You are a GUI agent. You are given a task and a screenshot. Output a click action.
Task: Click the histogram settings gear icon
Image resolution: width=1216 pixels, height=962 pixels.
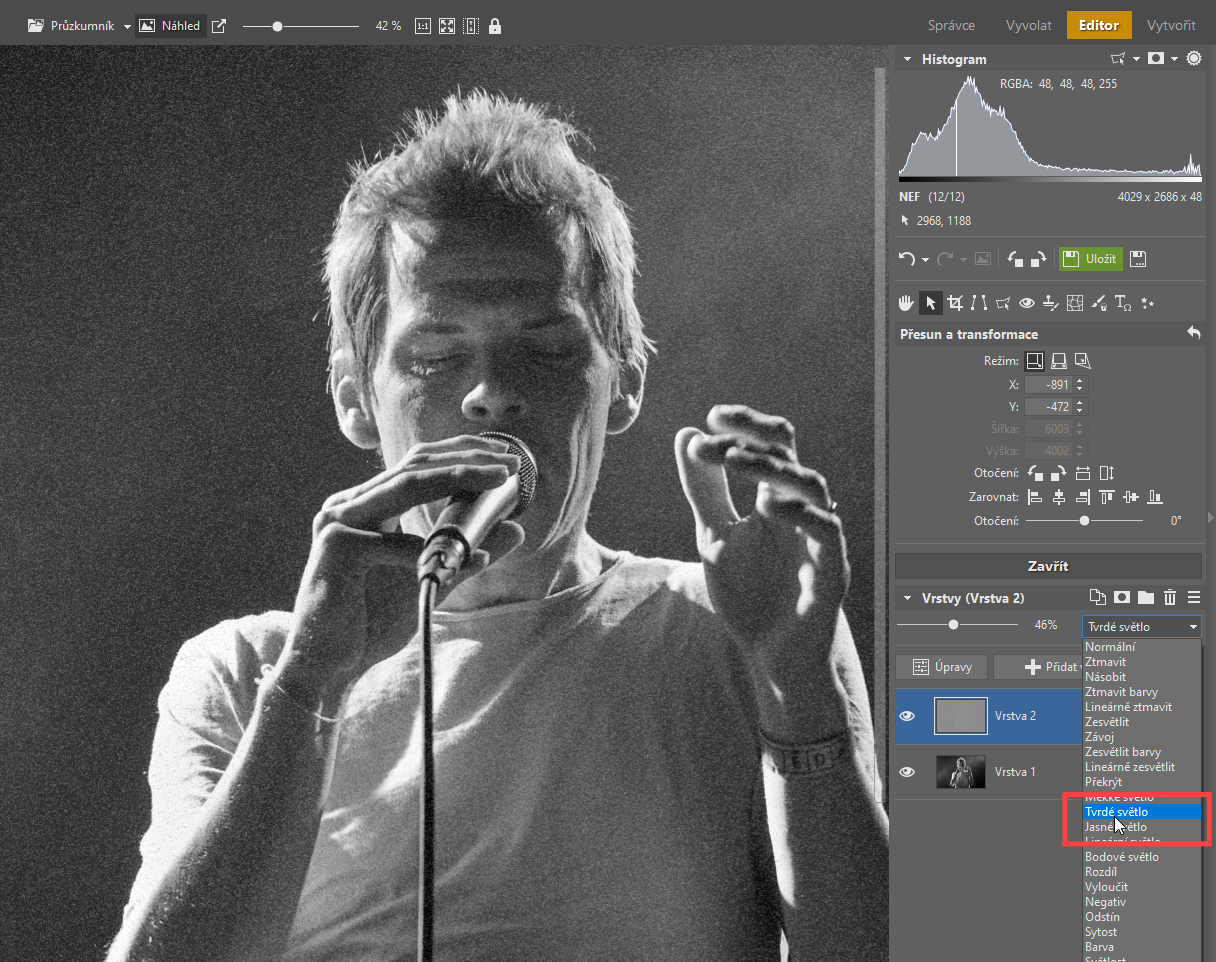tap(1194, 59)
